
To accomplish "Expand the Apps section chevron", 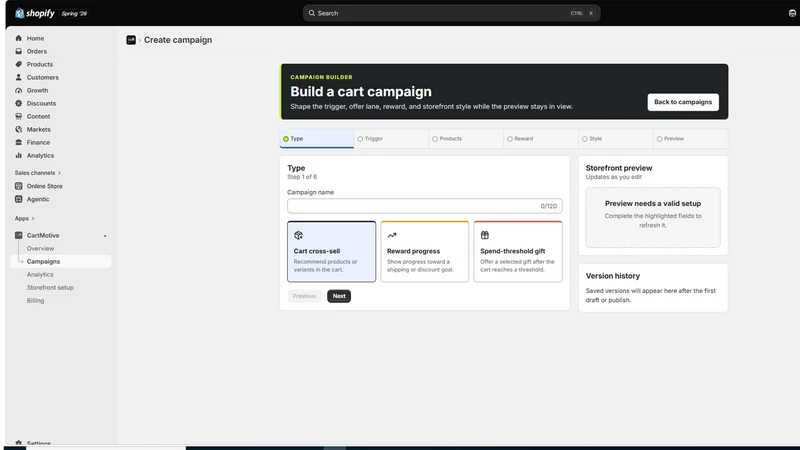I will pyautogui.click(x=33, y=218).
